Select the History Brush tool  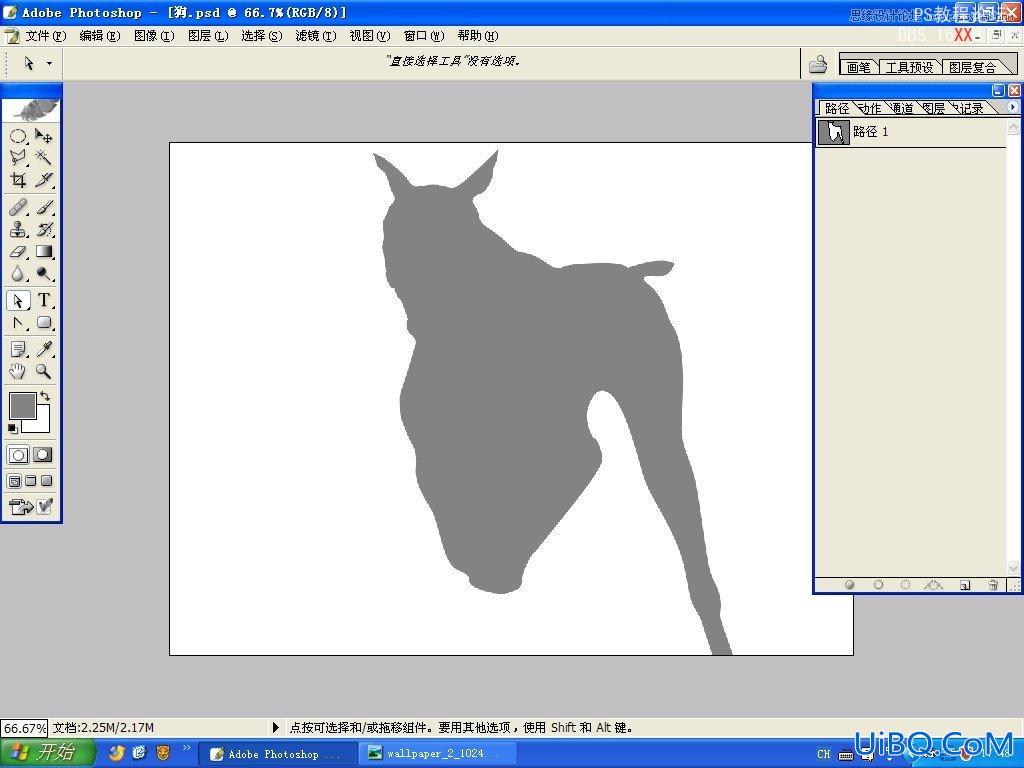pos(44,230)
